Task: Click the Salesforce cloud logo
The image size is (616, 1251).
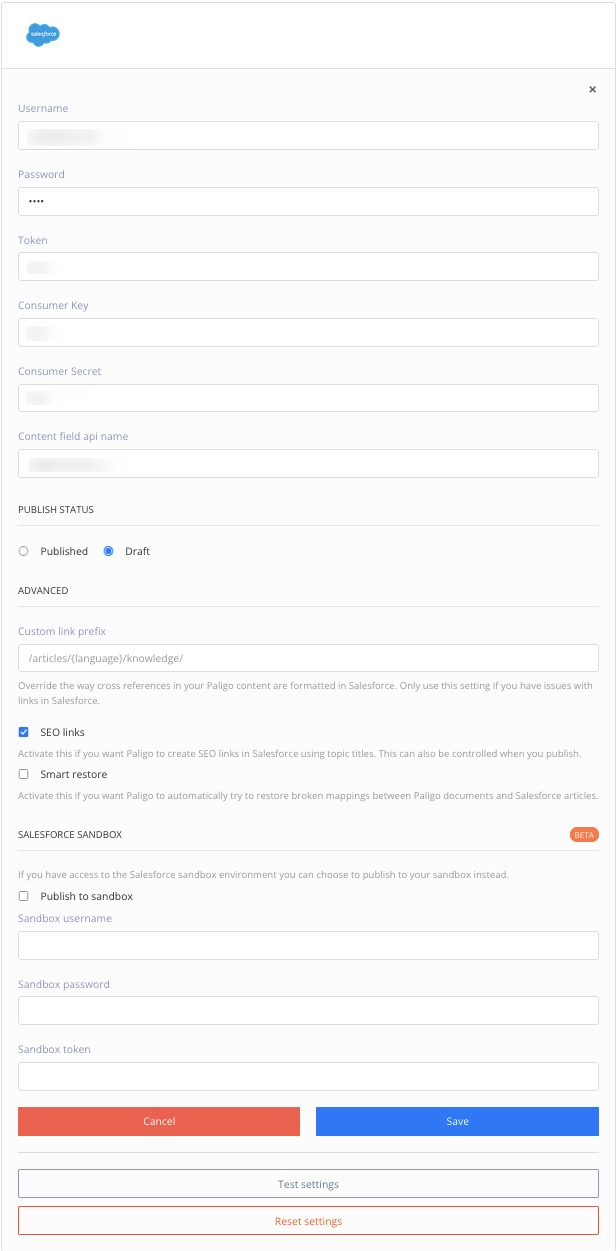Action: tap(43, 34)
